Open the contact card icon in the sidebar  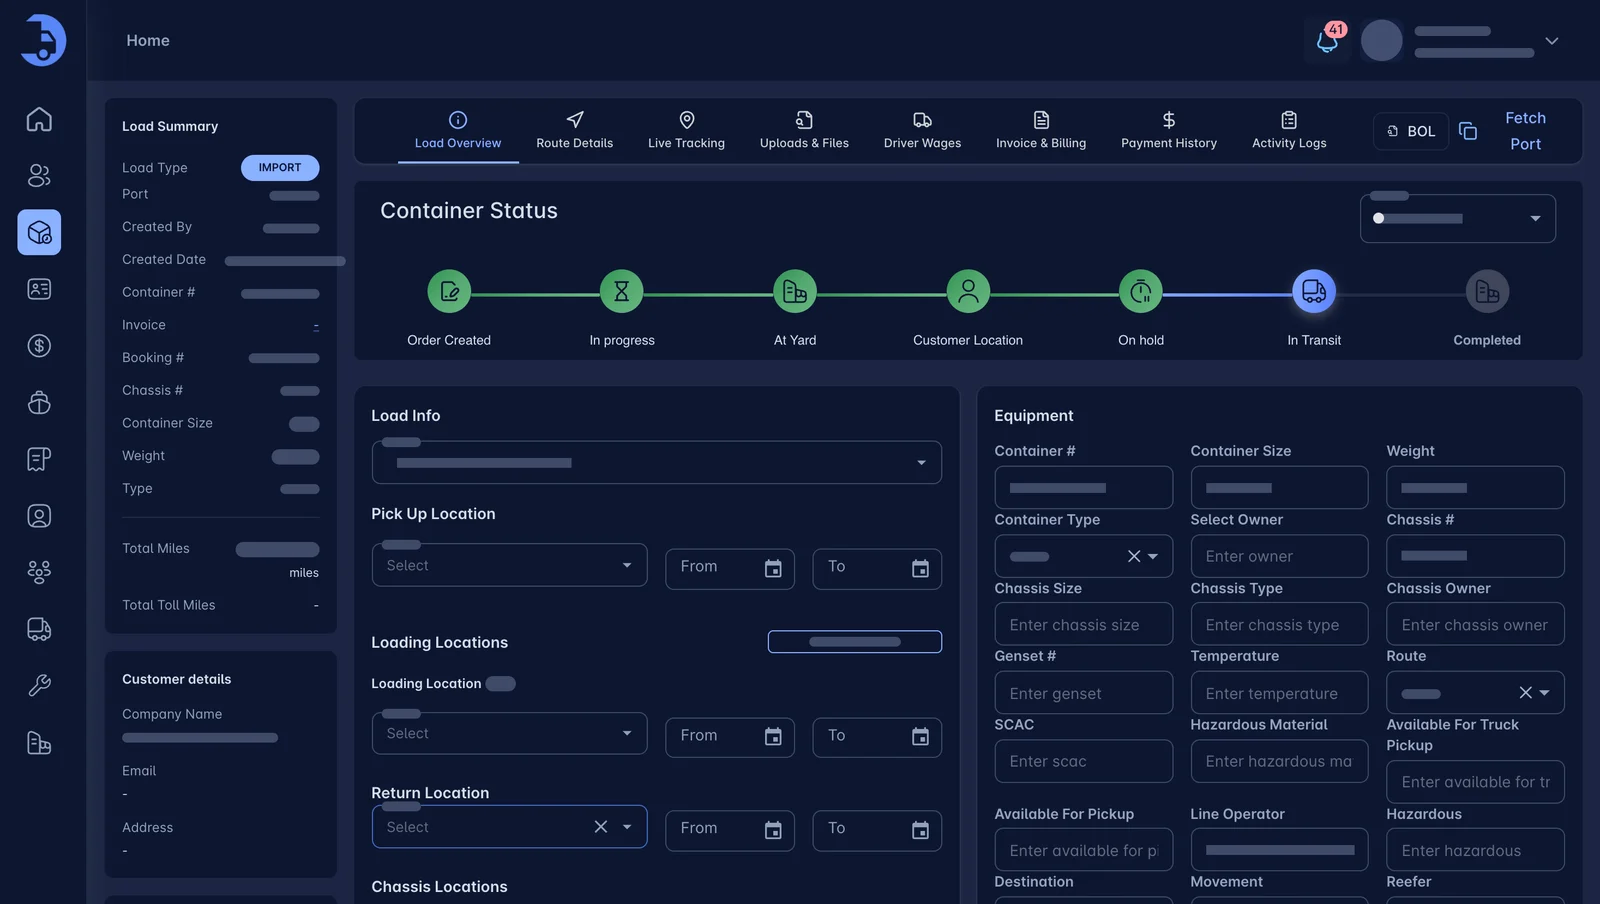(39, 289)
